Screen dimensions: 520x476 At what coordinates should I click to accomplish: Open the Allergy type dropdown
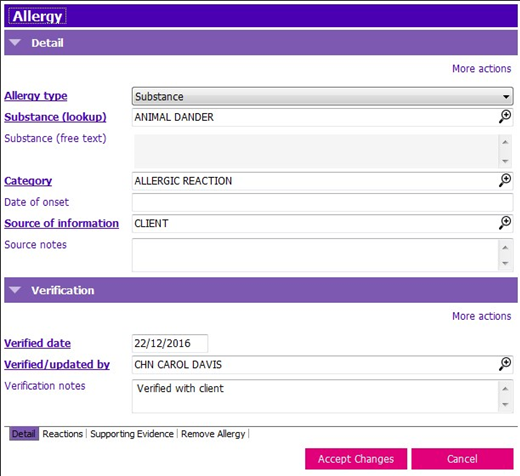(322, 97)
